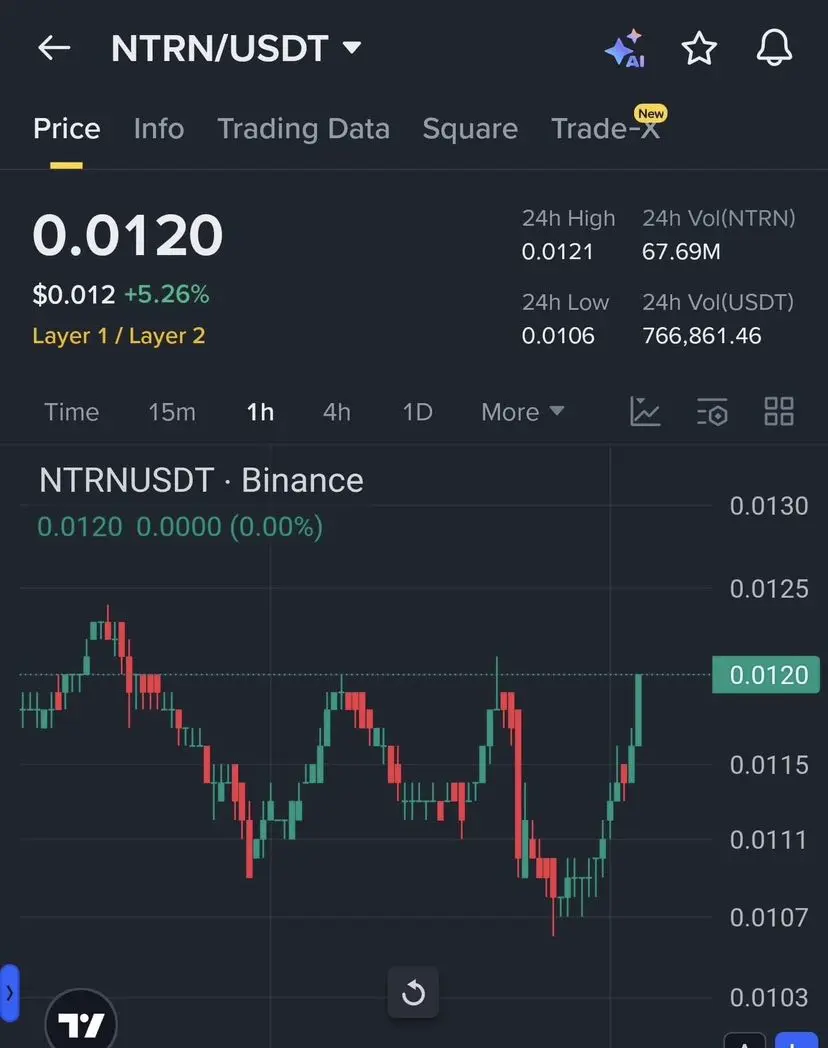828x1048 pixels.
Task: Click the 24h Vol(USDT) value 766,861.46
Action: click(x=702, y=336)
